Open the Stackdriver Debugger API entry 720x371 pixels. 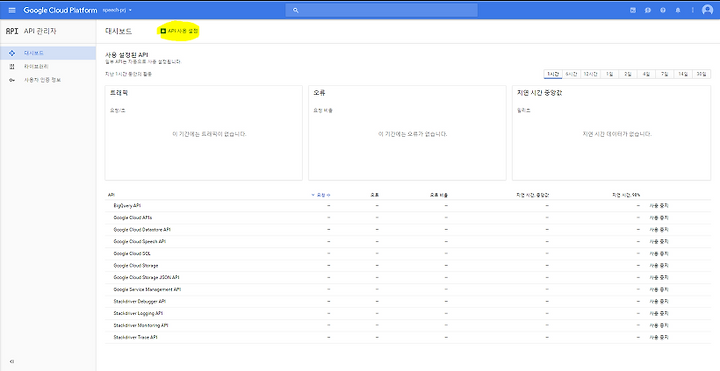coord(140,301)
